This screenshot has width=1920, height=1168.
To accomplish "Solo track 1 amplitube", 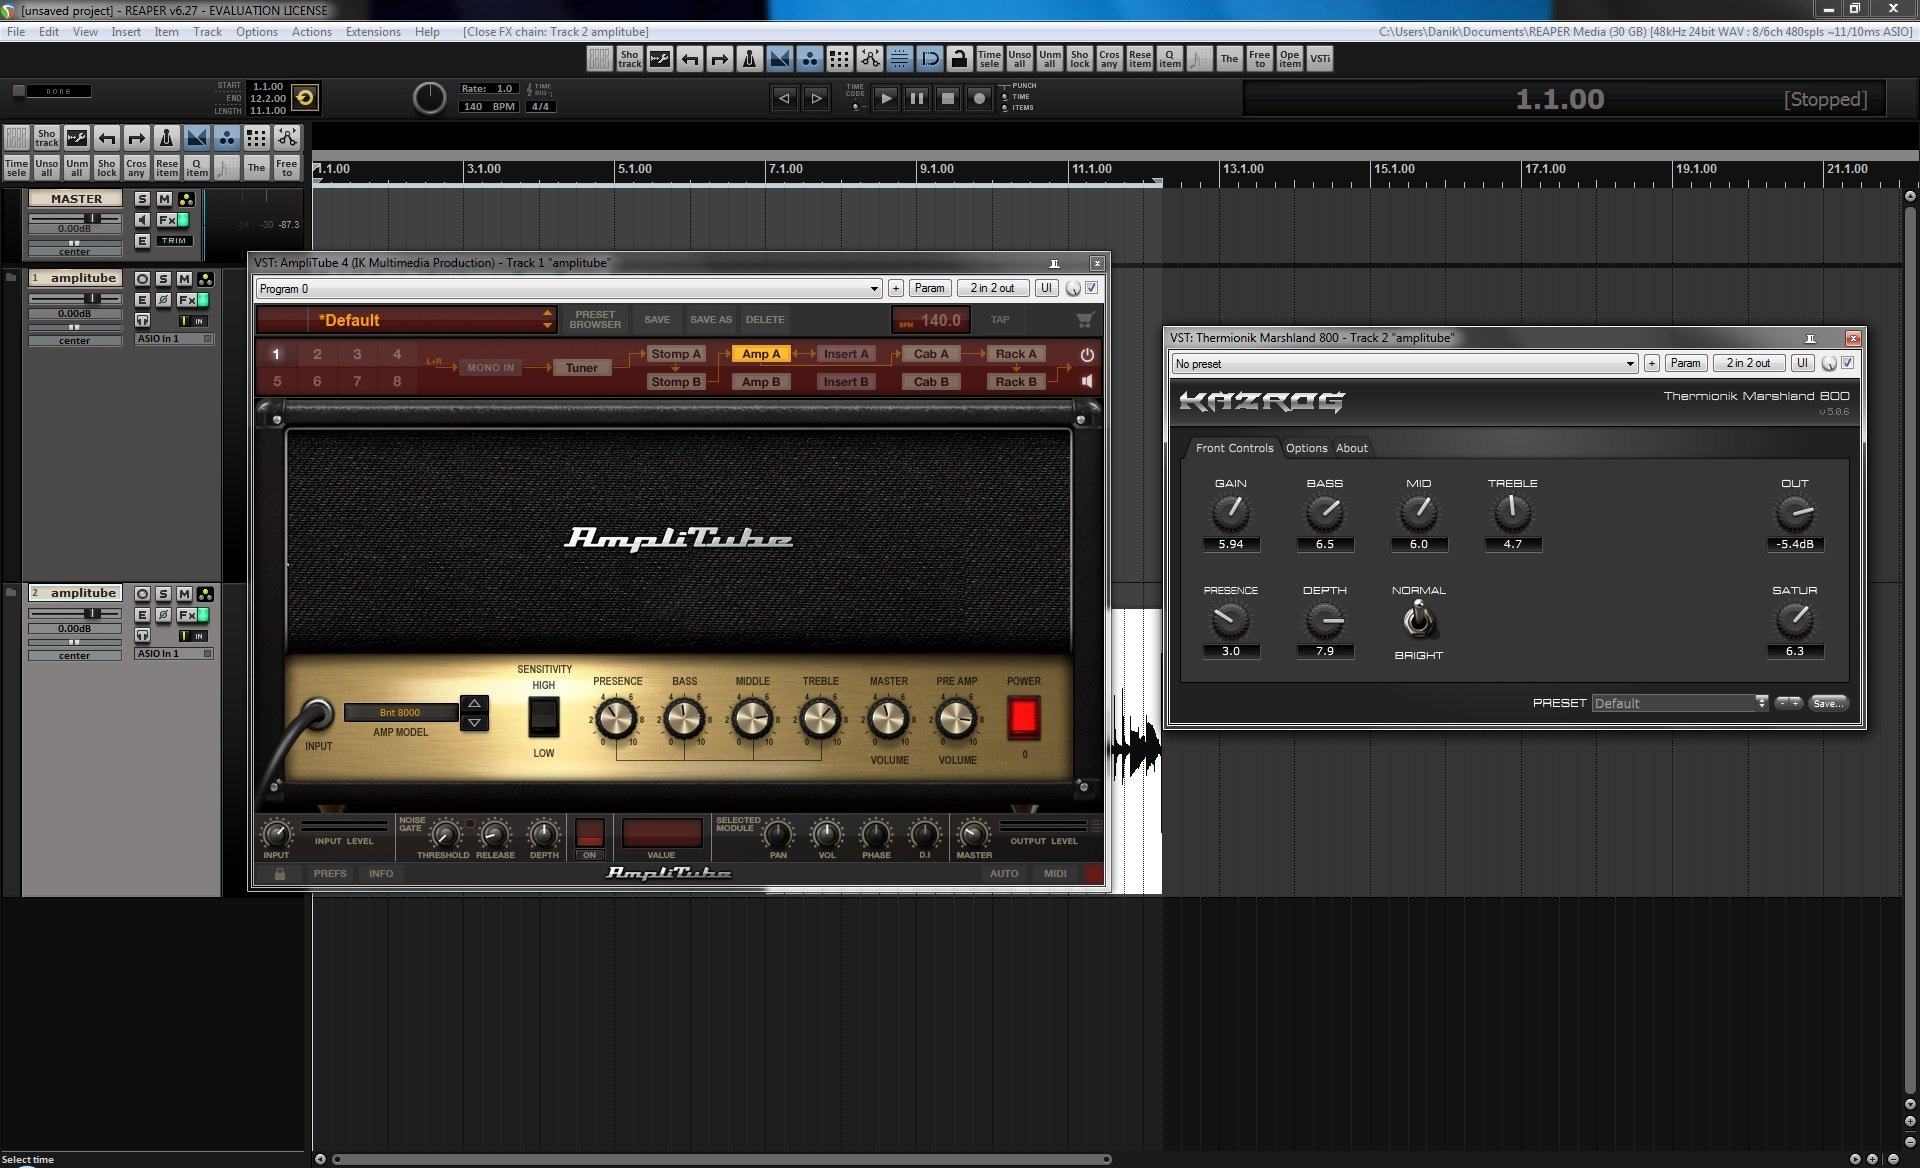I will coord(163,279).
